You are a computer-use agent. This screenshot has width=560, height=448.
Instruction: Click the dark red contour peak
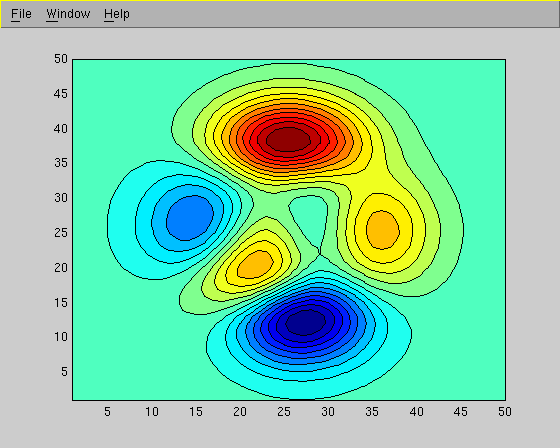click(289, 139)
